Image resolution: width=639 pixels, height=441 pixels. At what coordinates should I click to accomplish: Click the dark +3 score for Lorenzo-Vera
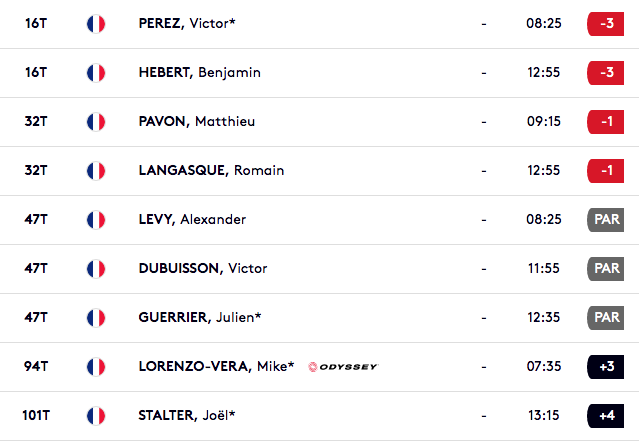pos(606,367)
